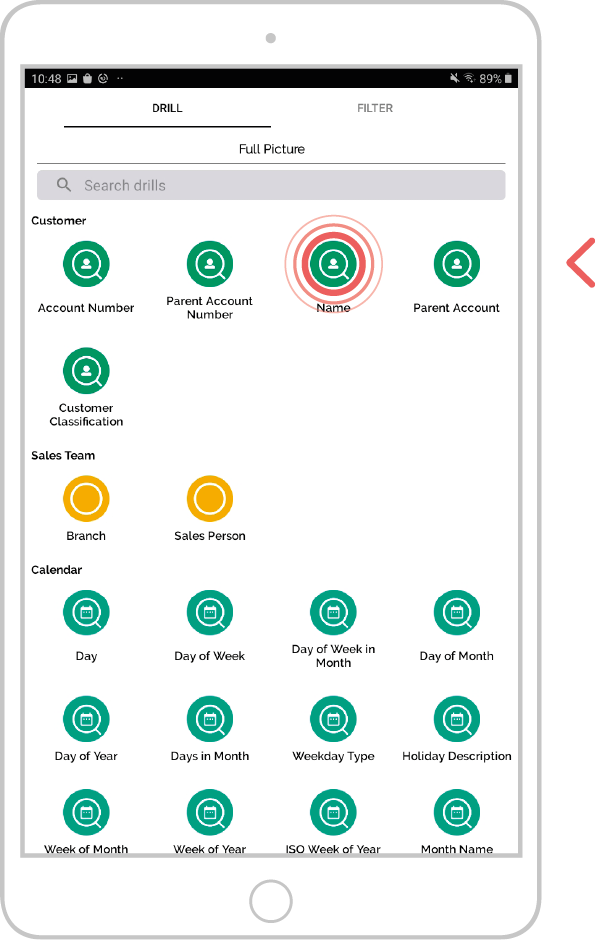Open the Customer Classification drill
The height and width of the screenshot is (940, 596).
[86, 370]
